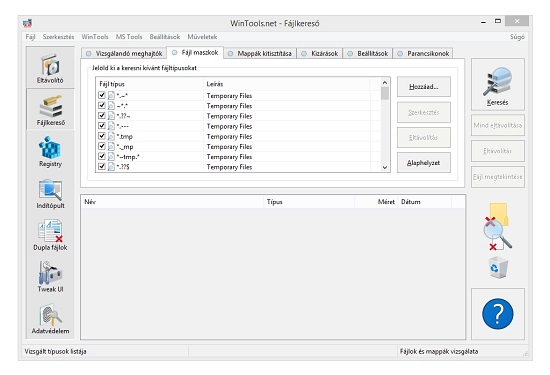Switch to Vizsgálandó meghajtók tab
The image size is (550, 375).
pos(124,53)
